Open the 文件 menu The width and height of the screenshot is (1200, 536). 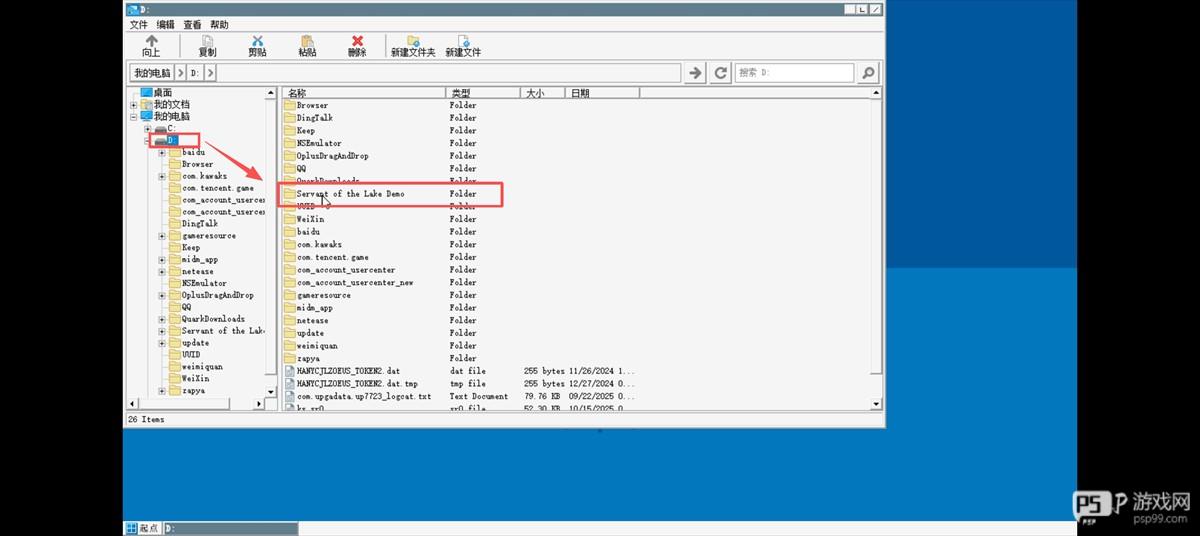point(139,24)
